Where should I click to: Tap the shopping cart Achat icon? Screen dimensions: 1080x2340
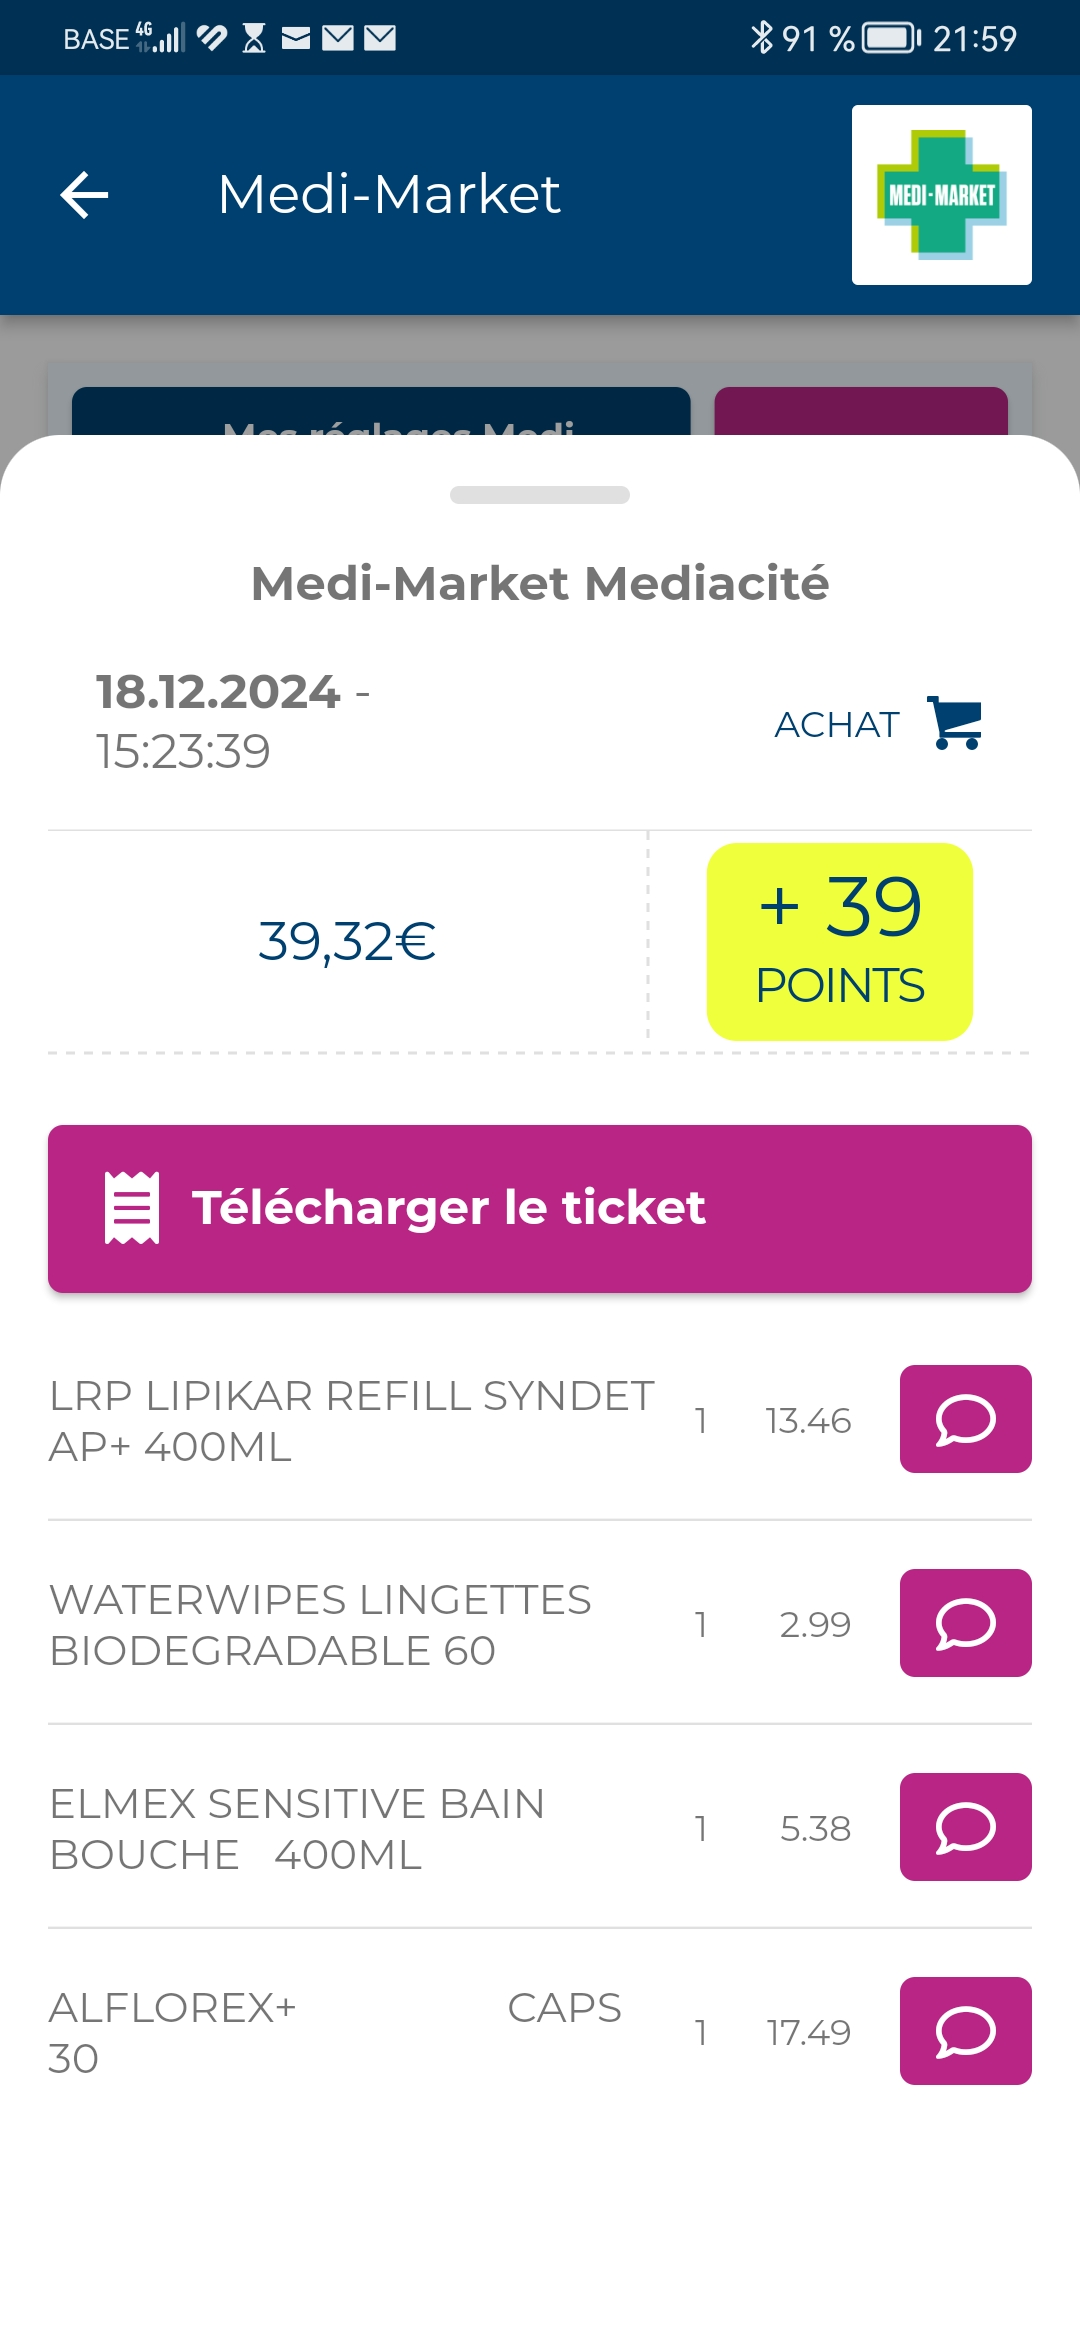click(x=955, y=723)
